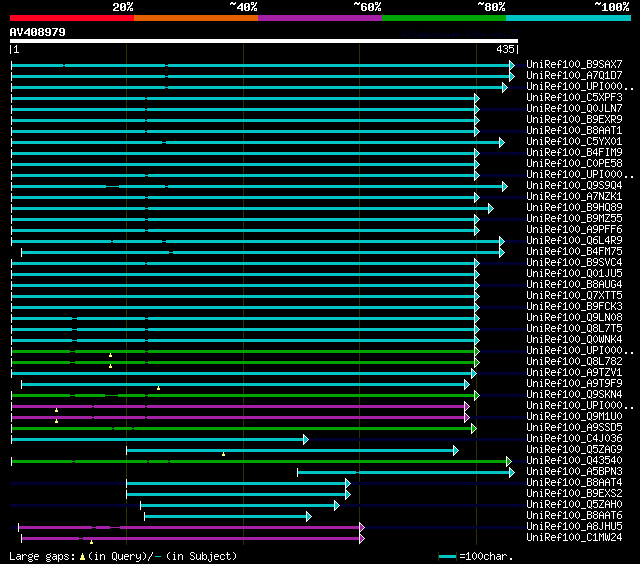The width and height of the screenshot is (640, 564).
Task: Click the green arrowhead on the UniRef100_Q43540 row
Action: (x=510, y=461)
